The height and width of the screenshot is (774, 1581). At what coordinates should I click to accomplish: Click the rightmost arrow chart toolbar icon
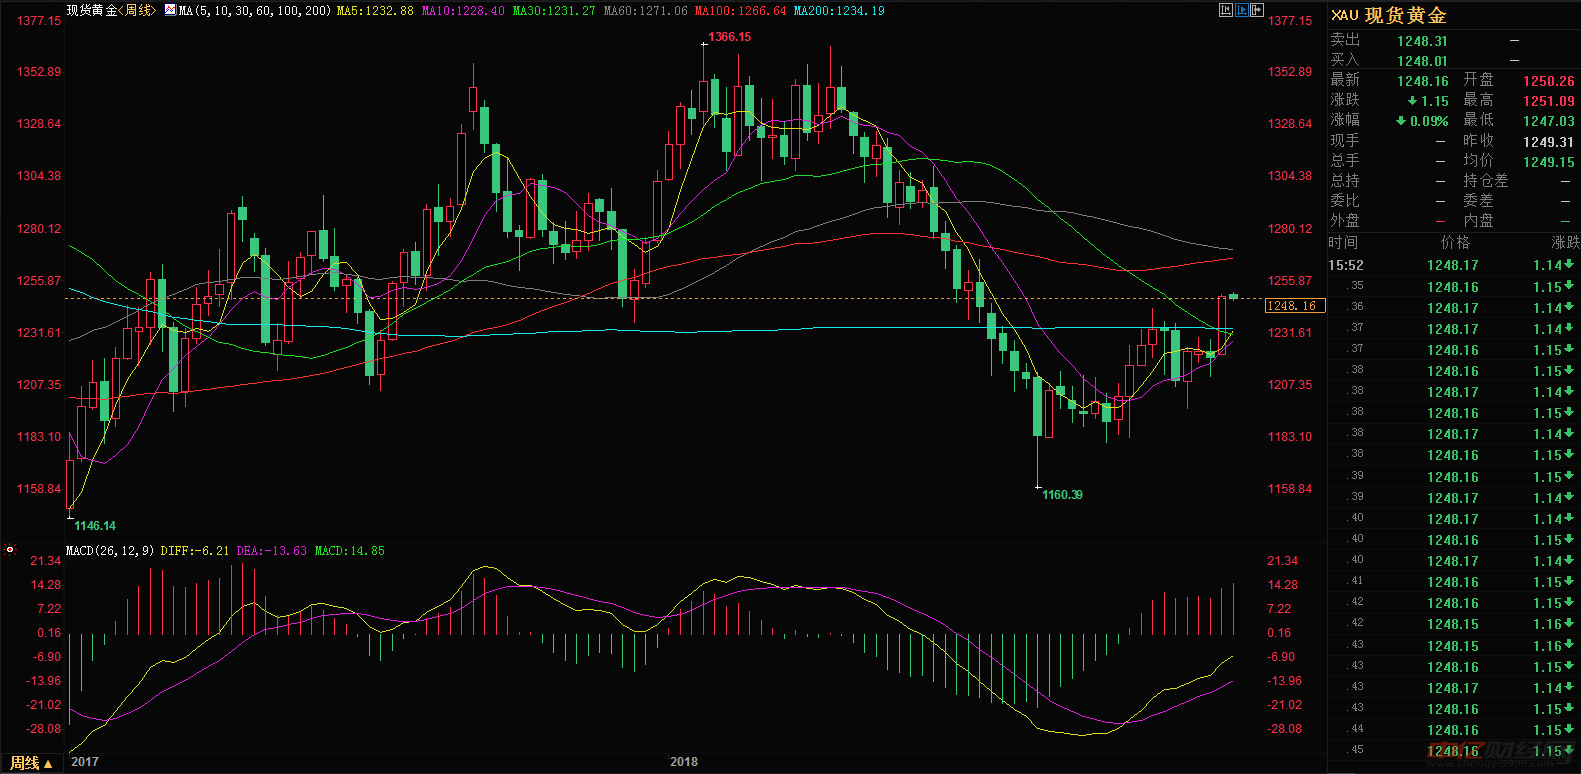[1257, 10]
